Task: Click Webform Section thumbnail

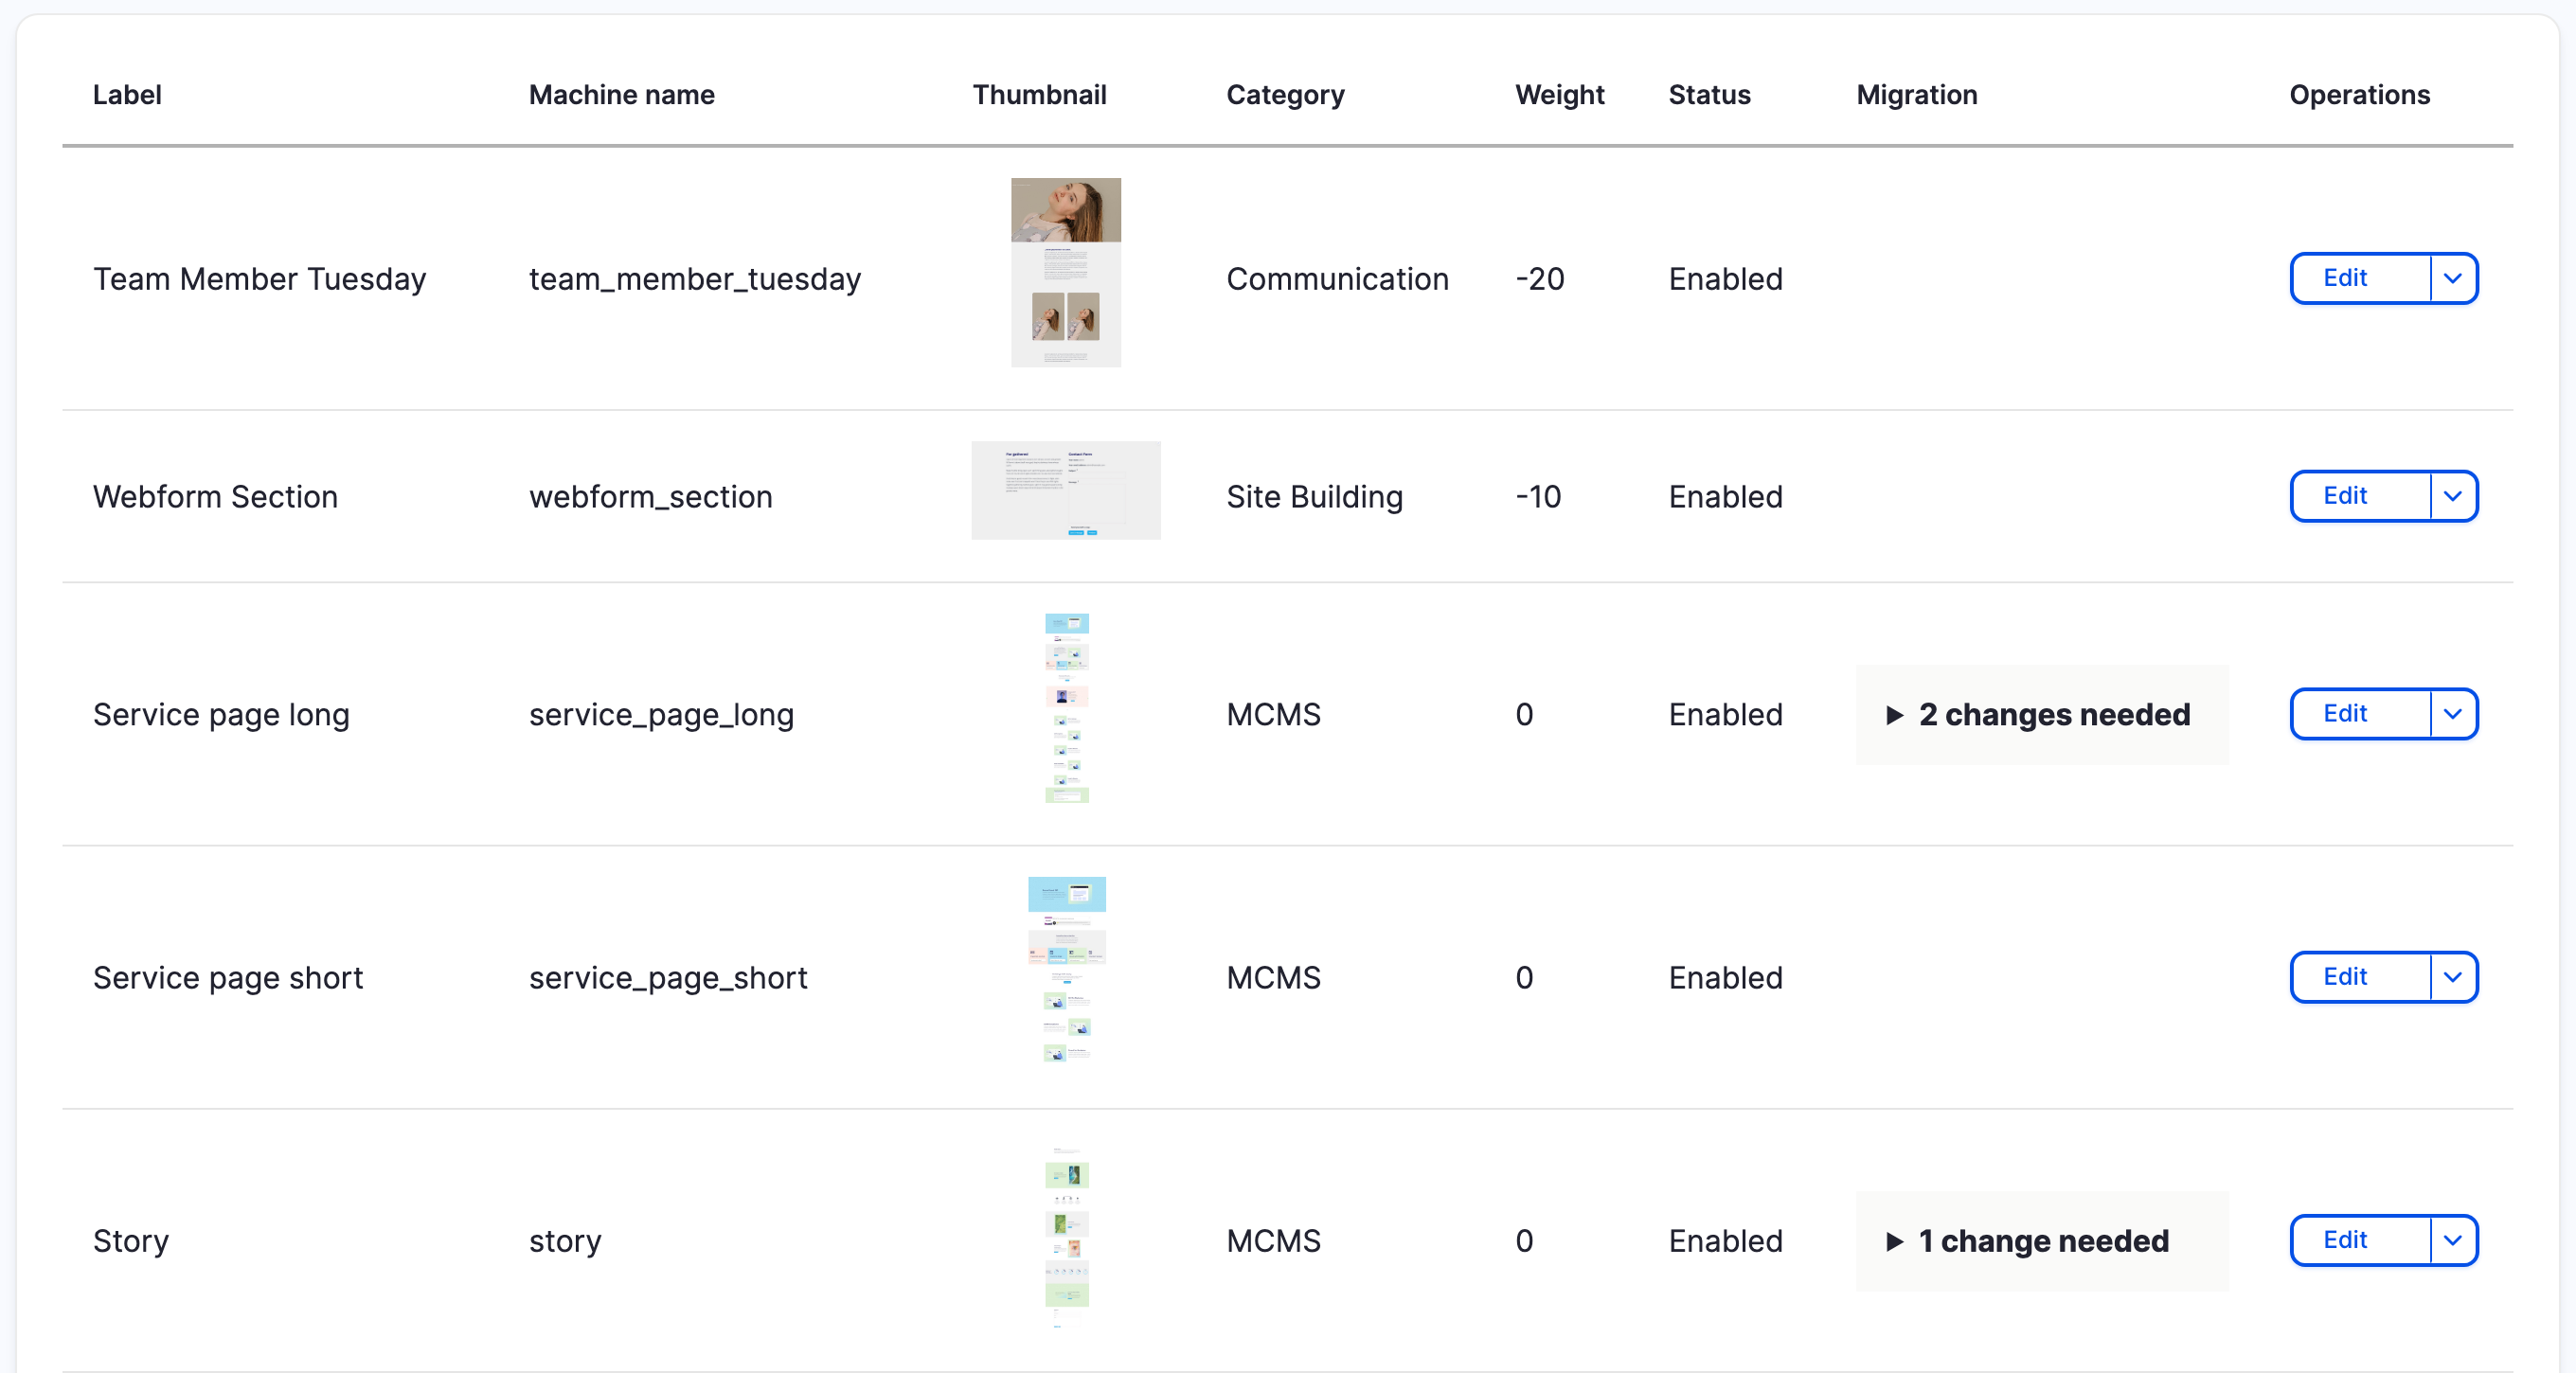Action: point(1066,490)
